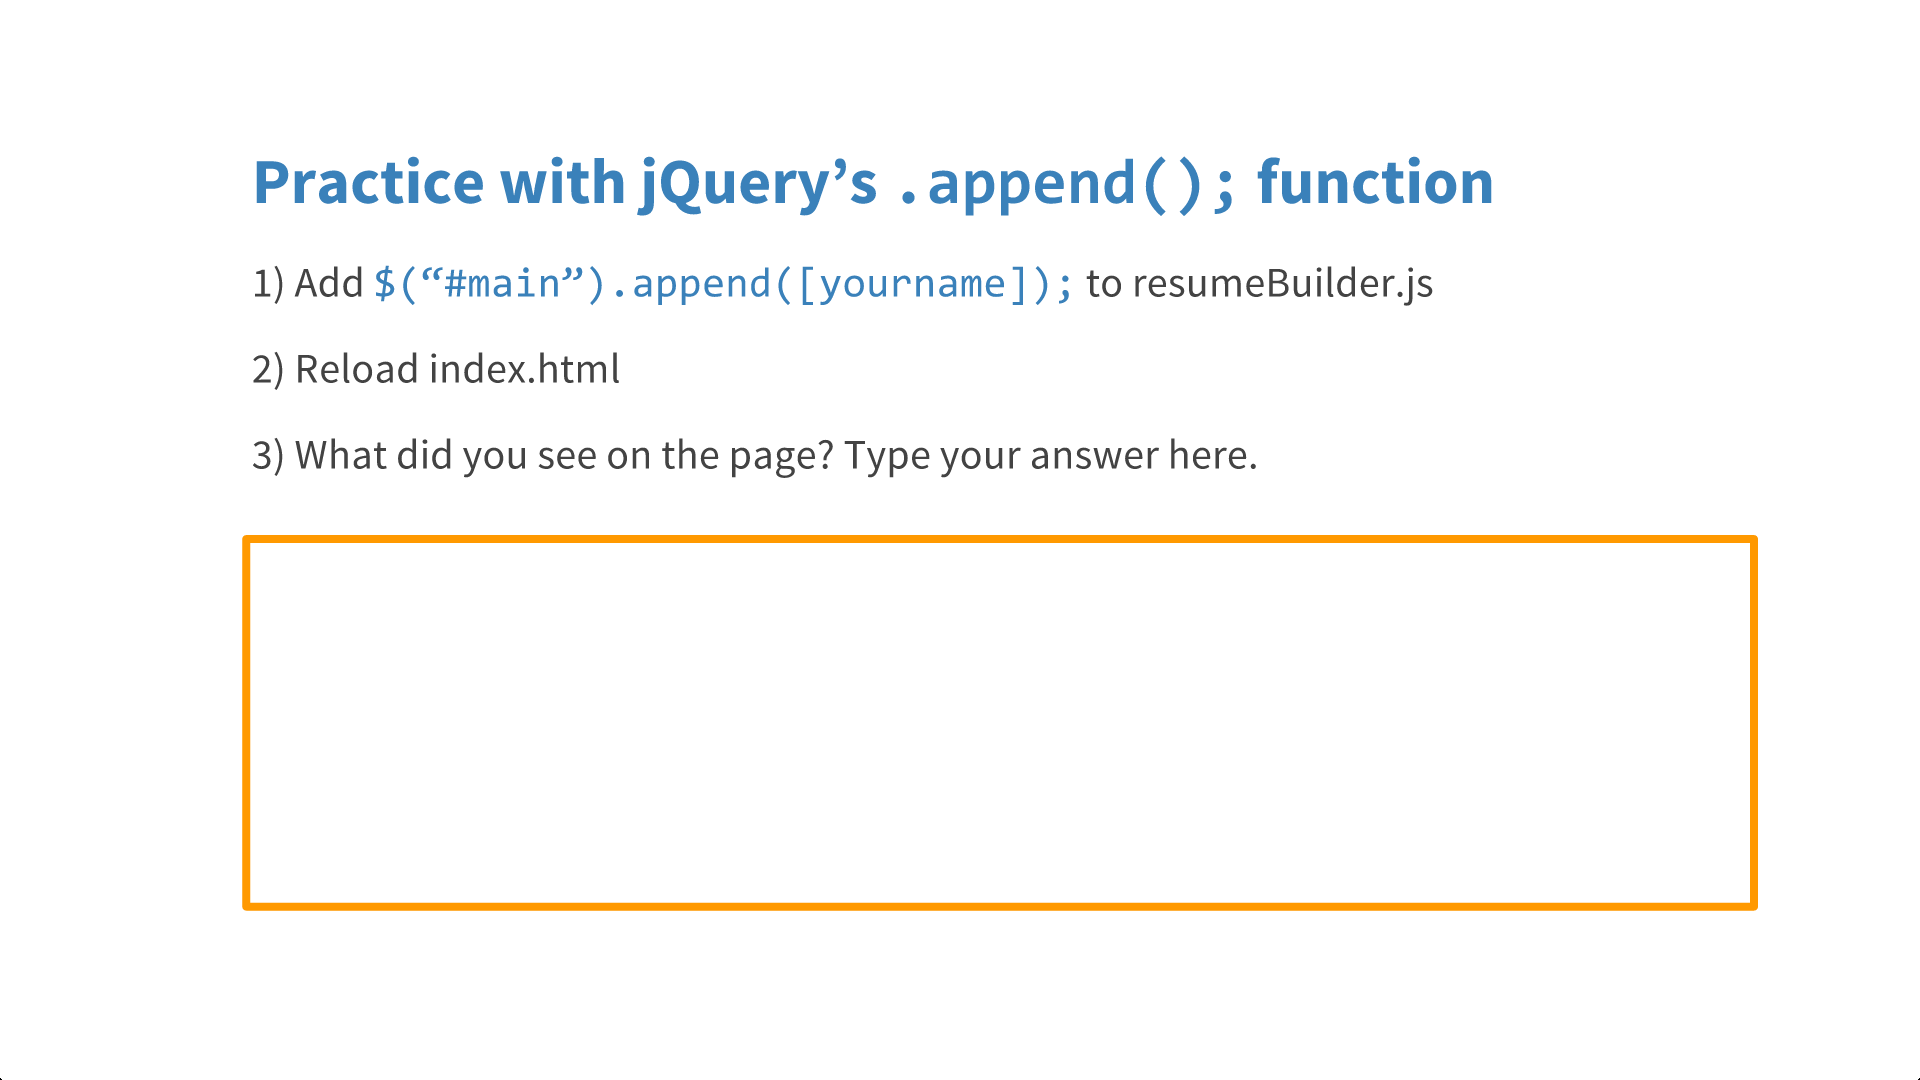Select the "3)" step number
1920x1080 pixels.
(x=268, y=456)
